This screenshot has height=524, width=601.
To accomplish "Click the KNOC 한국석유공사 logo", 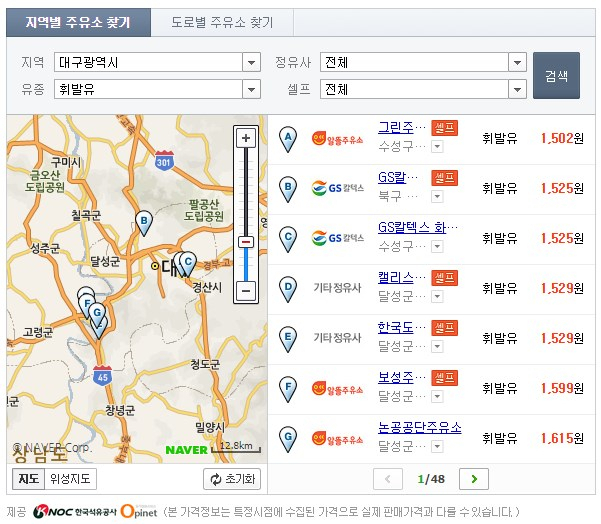I will 75,512.
